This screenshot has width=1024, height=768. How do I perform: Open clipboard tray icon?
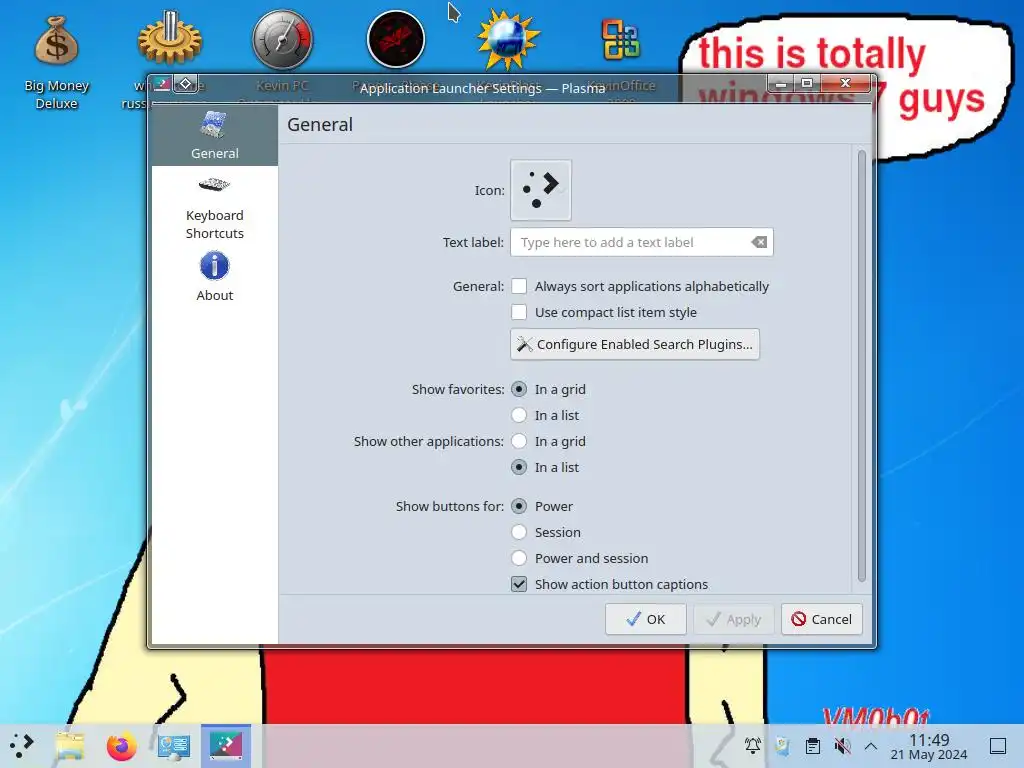tap(812, 745)
